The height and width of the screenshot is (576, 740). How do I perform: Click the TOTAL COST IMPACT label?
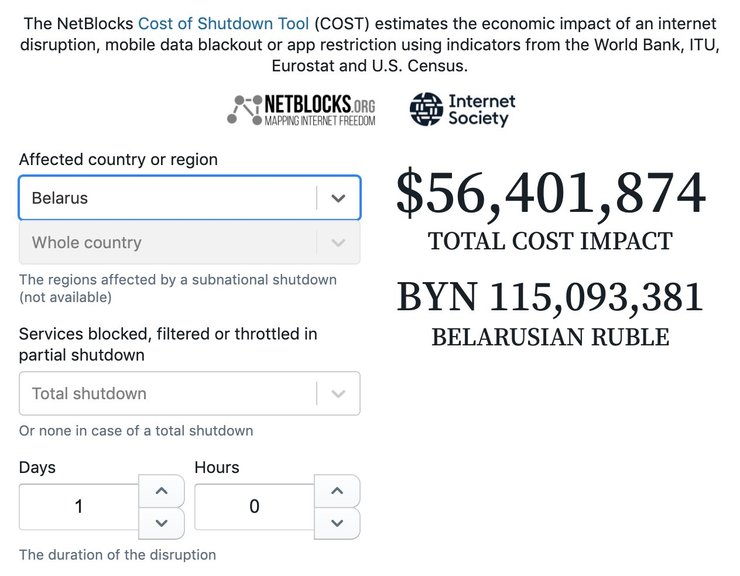click(x=550, y=241)
